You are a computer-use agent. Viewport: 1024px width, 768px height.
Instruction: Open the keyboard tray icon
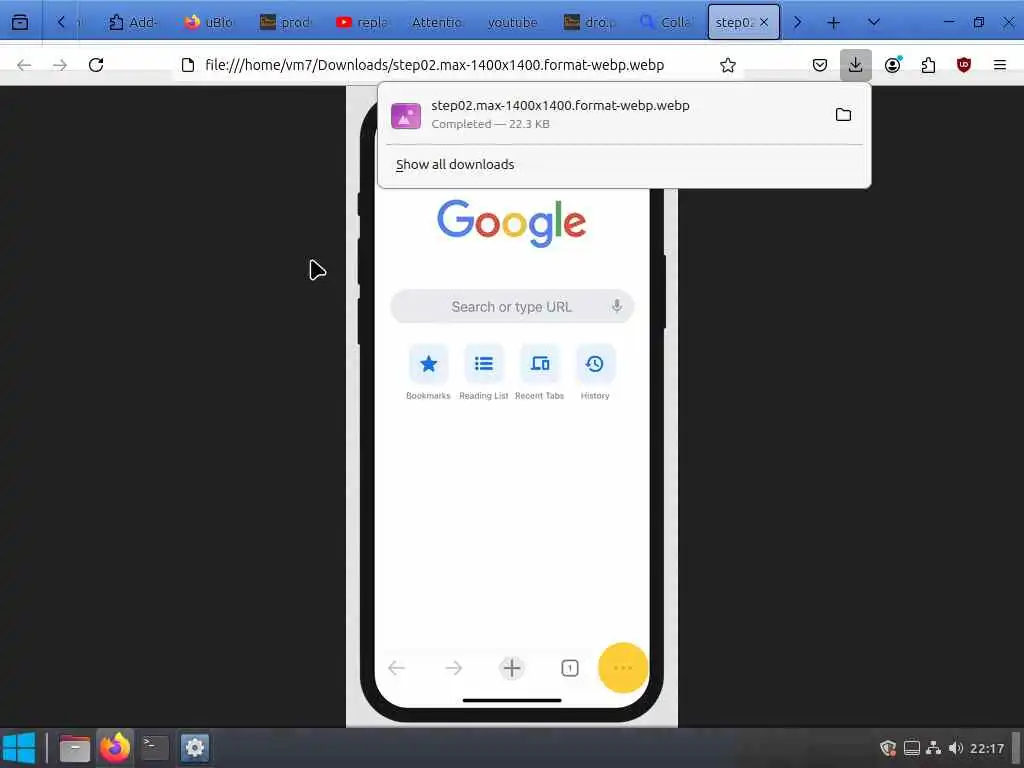tap(912, 748)
